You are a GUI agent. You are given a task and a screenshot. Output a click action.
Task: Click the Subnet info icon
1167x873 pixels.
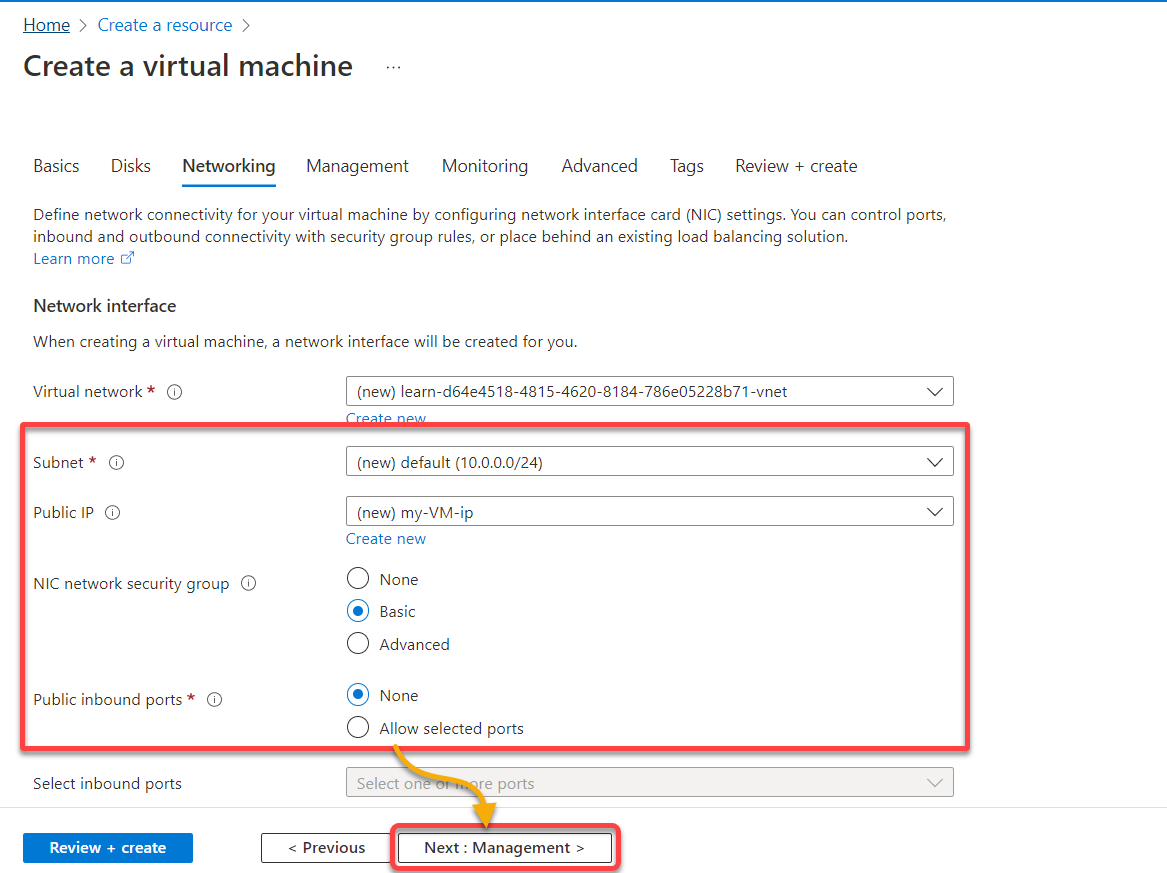pyautogui.click(x=116, y=463)
